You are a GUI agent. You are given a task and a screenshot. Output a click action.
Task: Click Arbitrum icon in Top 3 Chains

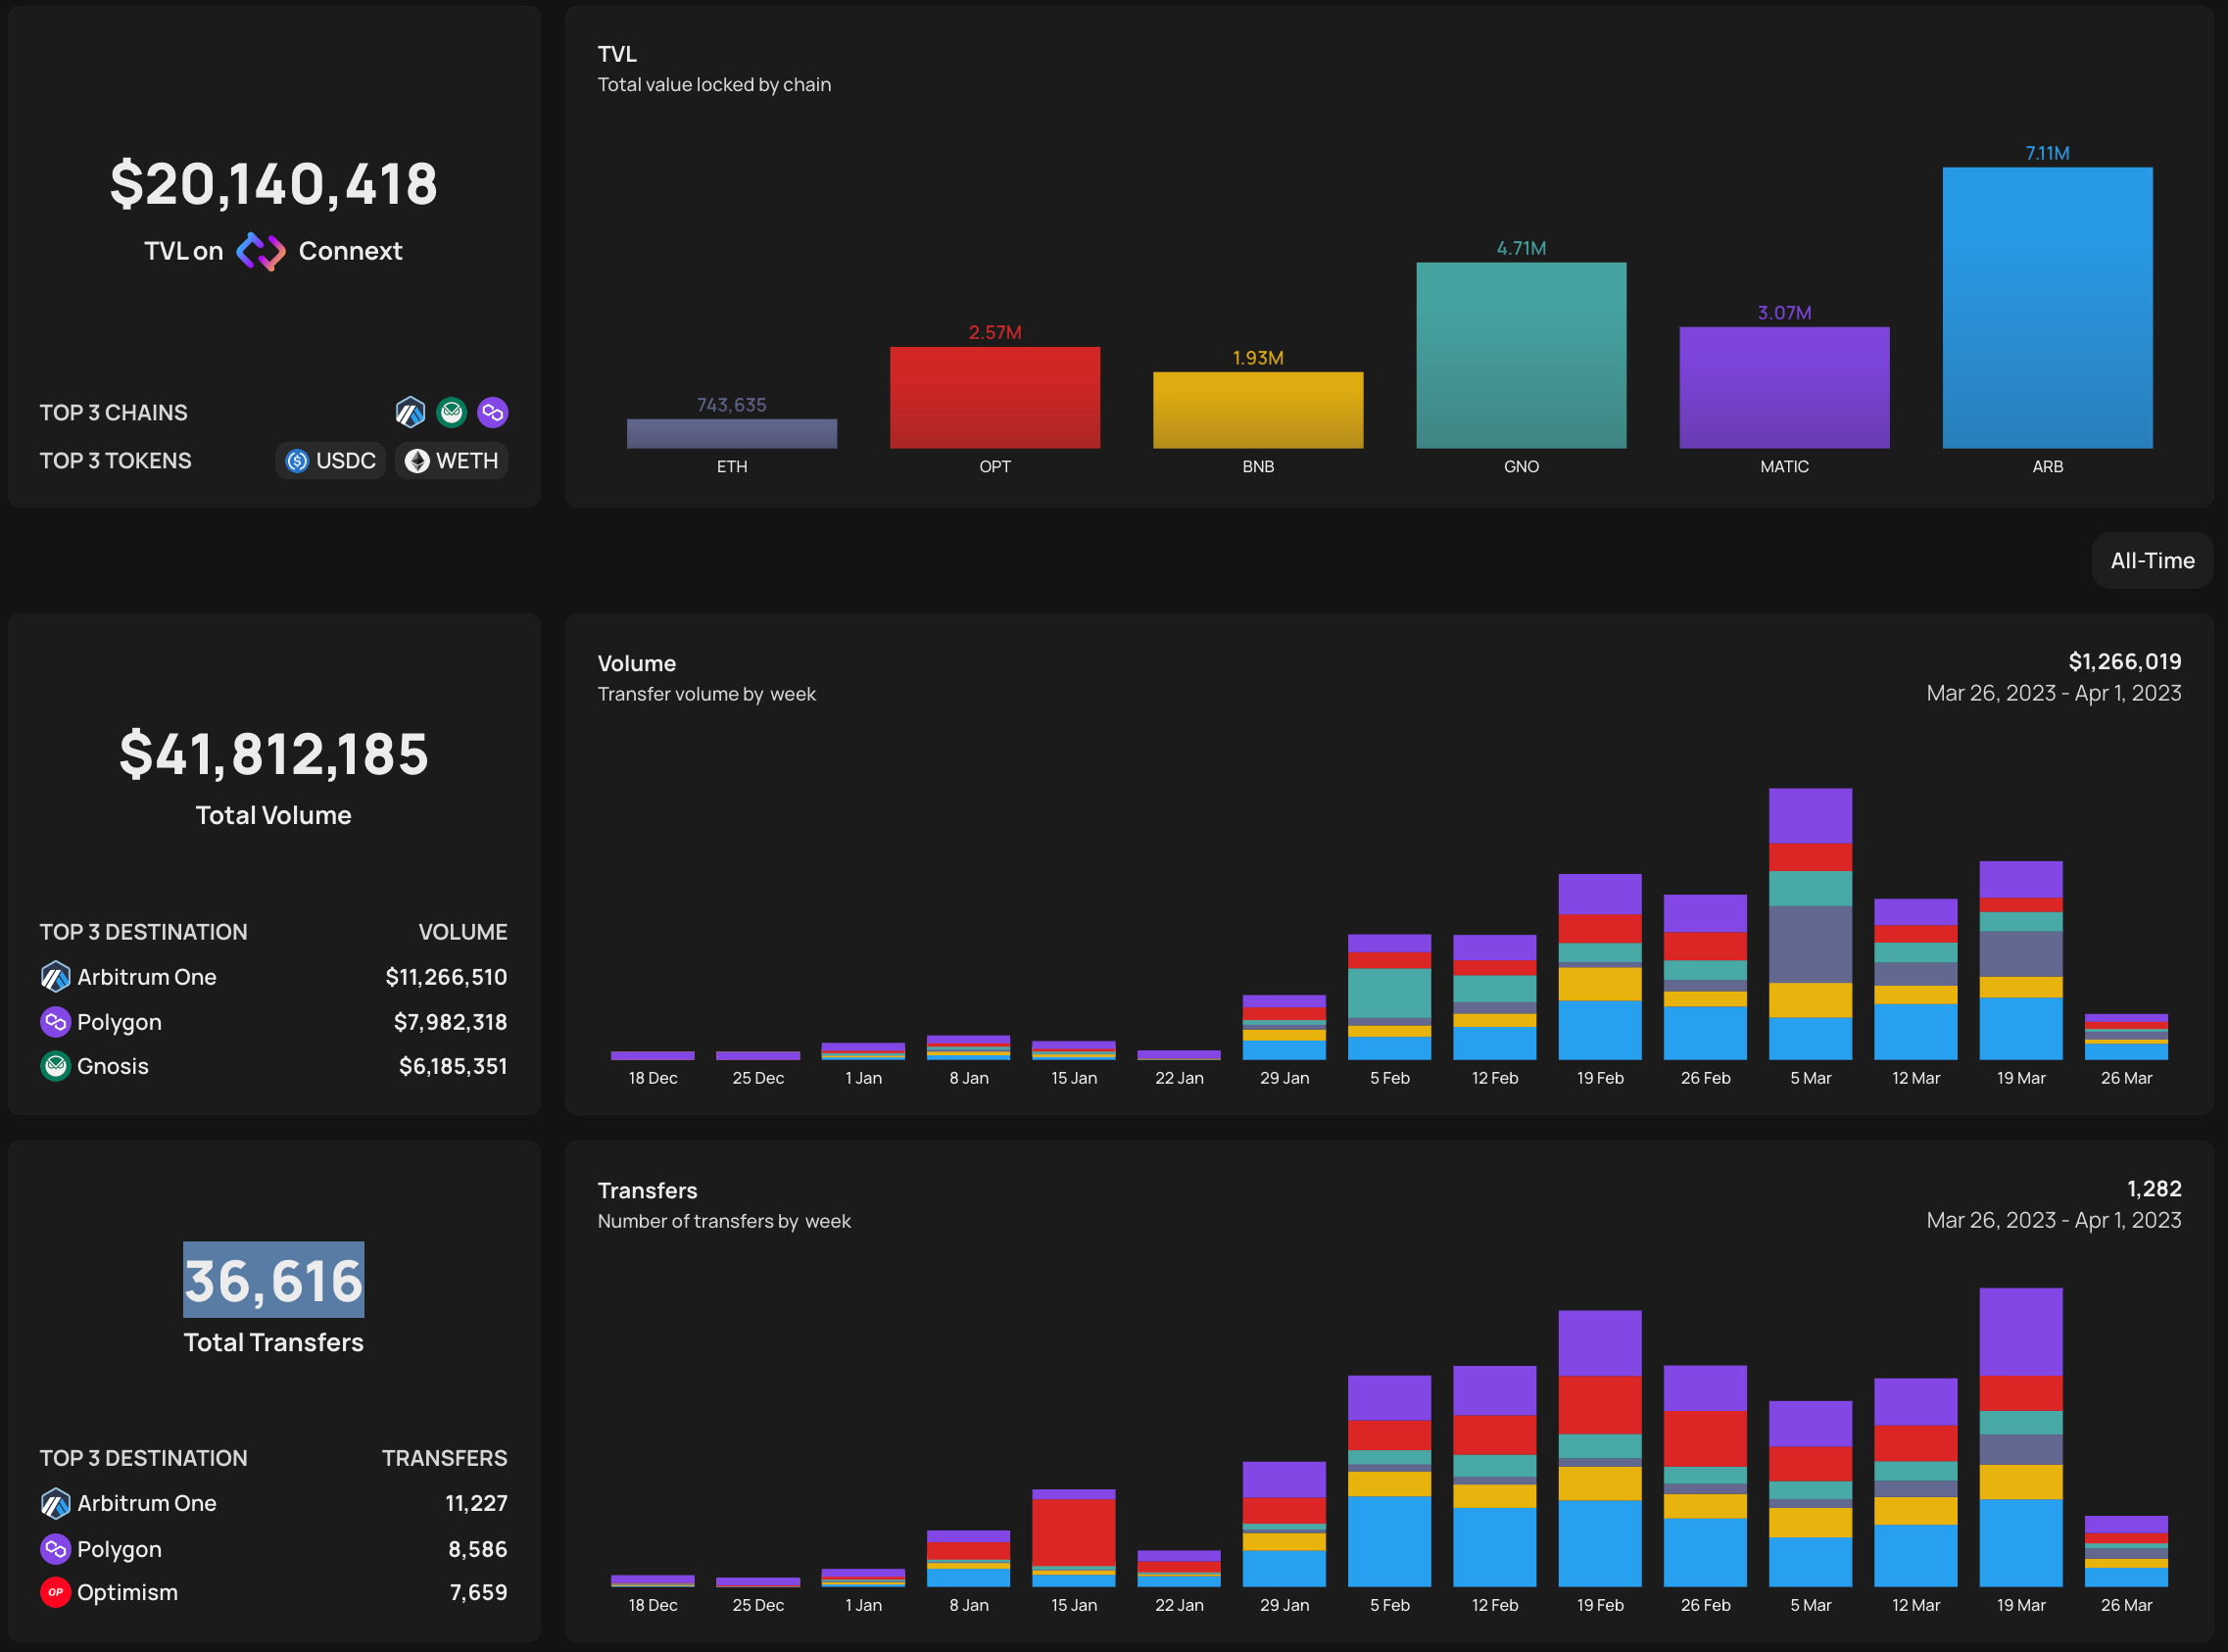(x=410, y=412)
